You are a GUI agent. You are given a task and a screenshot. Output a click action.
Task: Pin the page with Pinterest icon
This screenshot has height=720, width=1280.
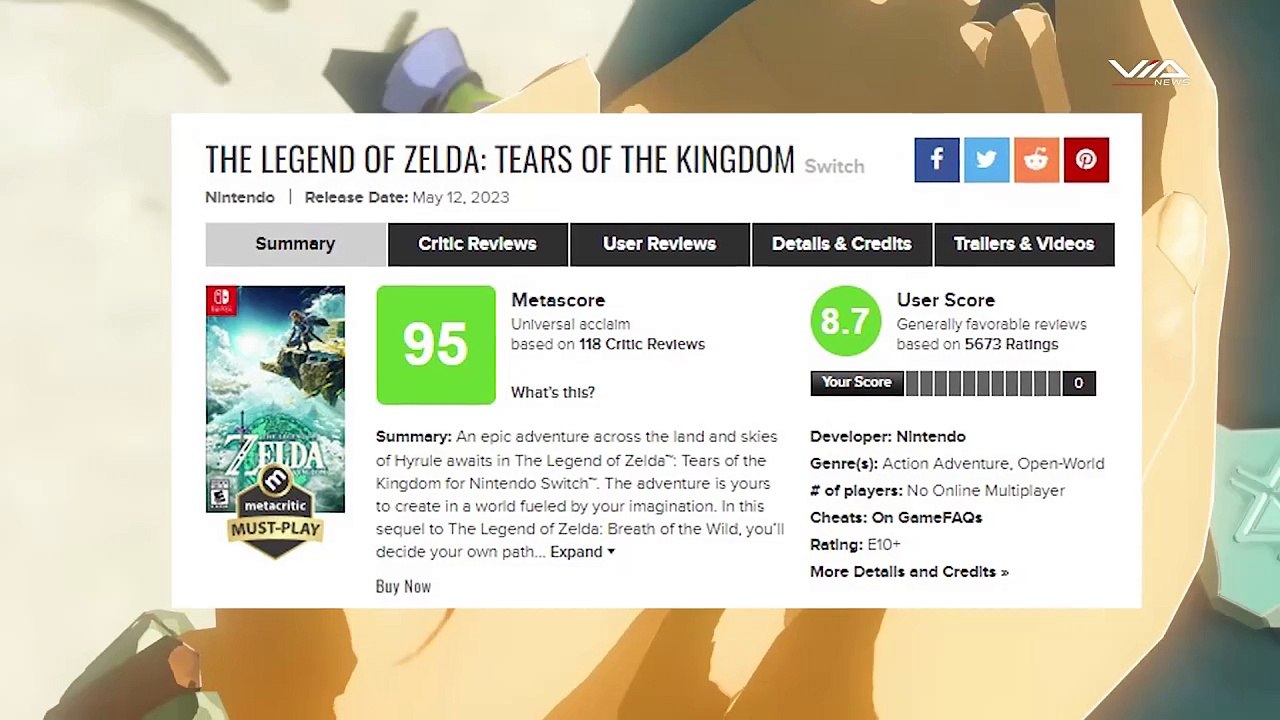1086,160
